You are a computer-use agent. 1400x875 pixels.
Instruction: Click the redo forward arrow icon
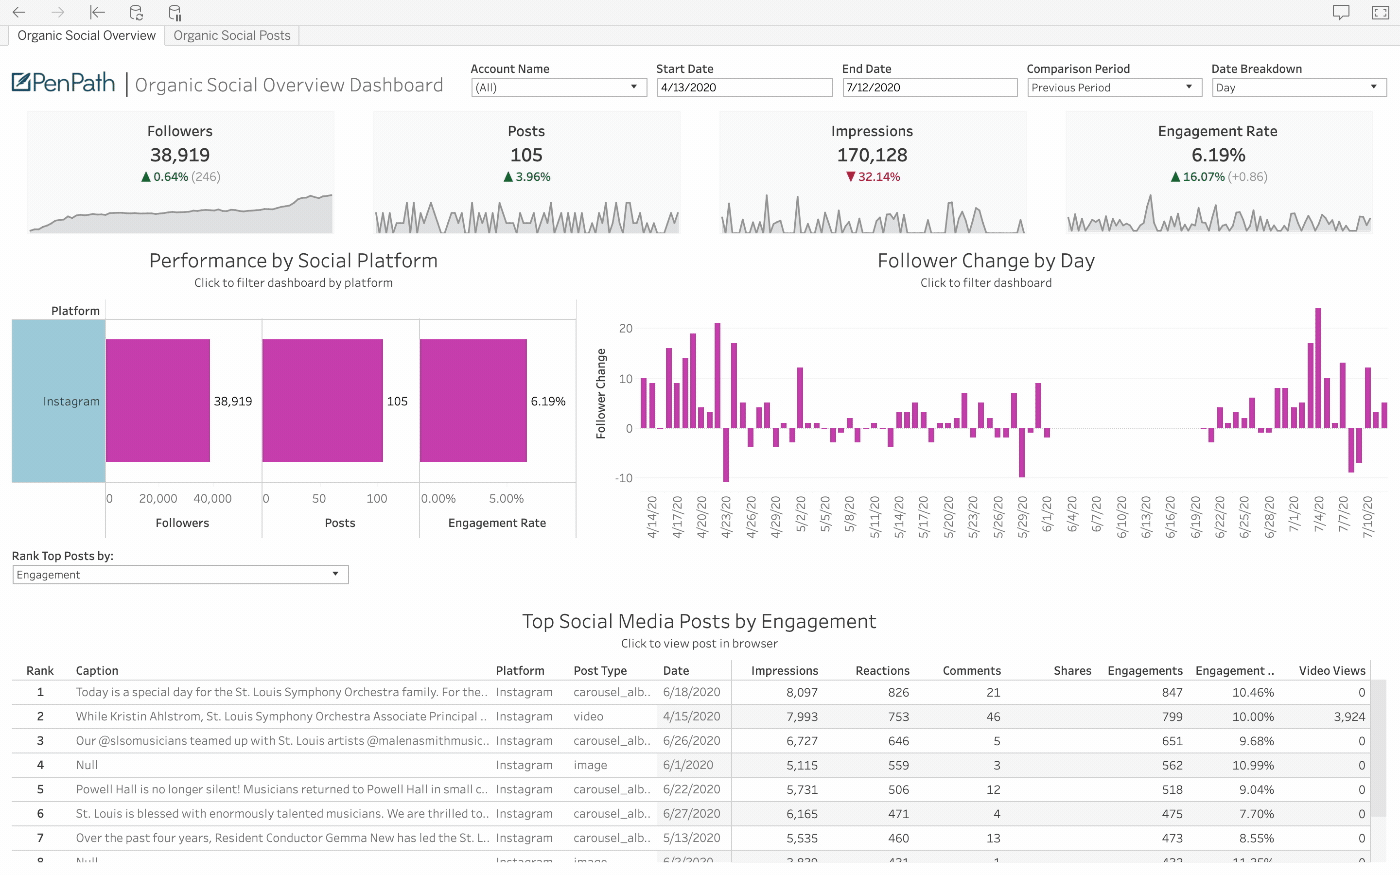[57, 13]
